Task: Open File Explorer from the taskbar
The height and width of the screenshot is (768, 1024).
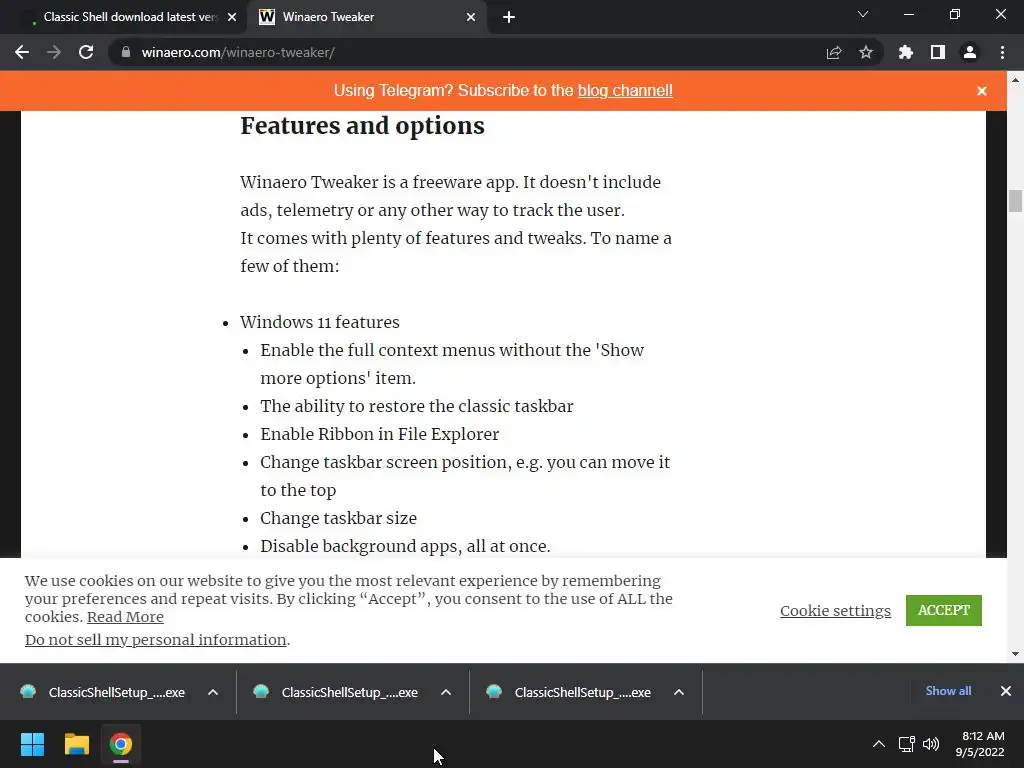Action: [76, 744]
